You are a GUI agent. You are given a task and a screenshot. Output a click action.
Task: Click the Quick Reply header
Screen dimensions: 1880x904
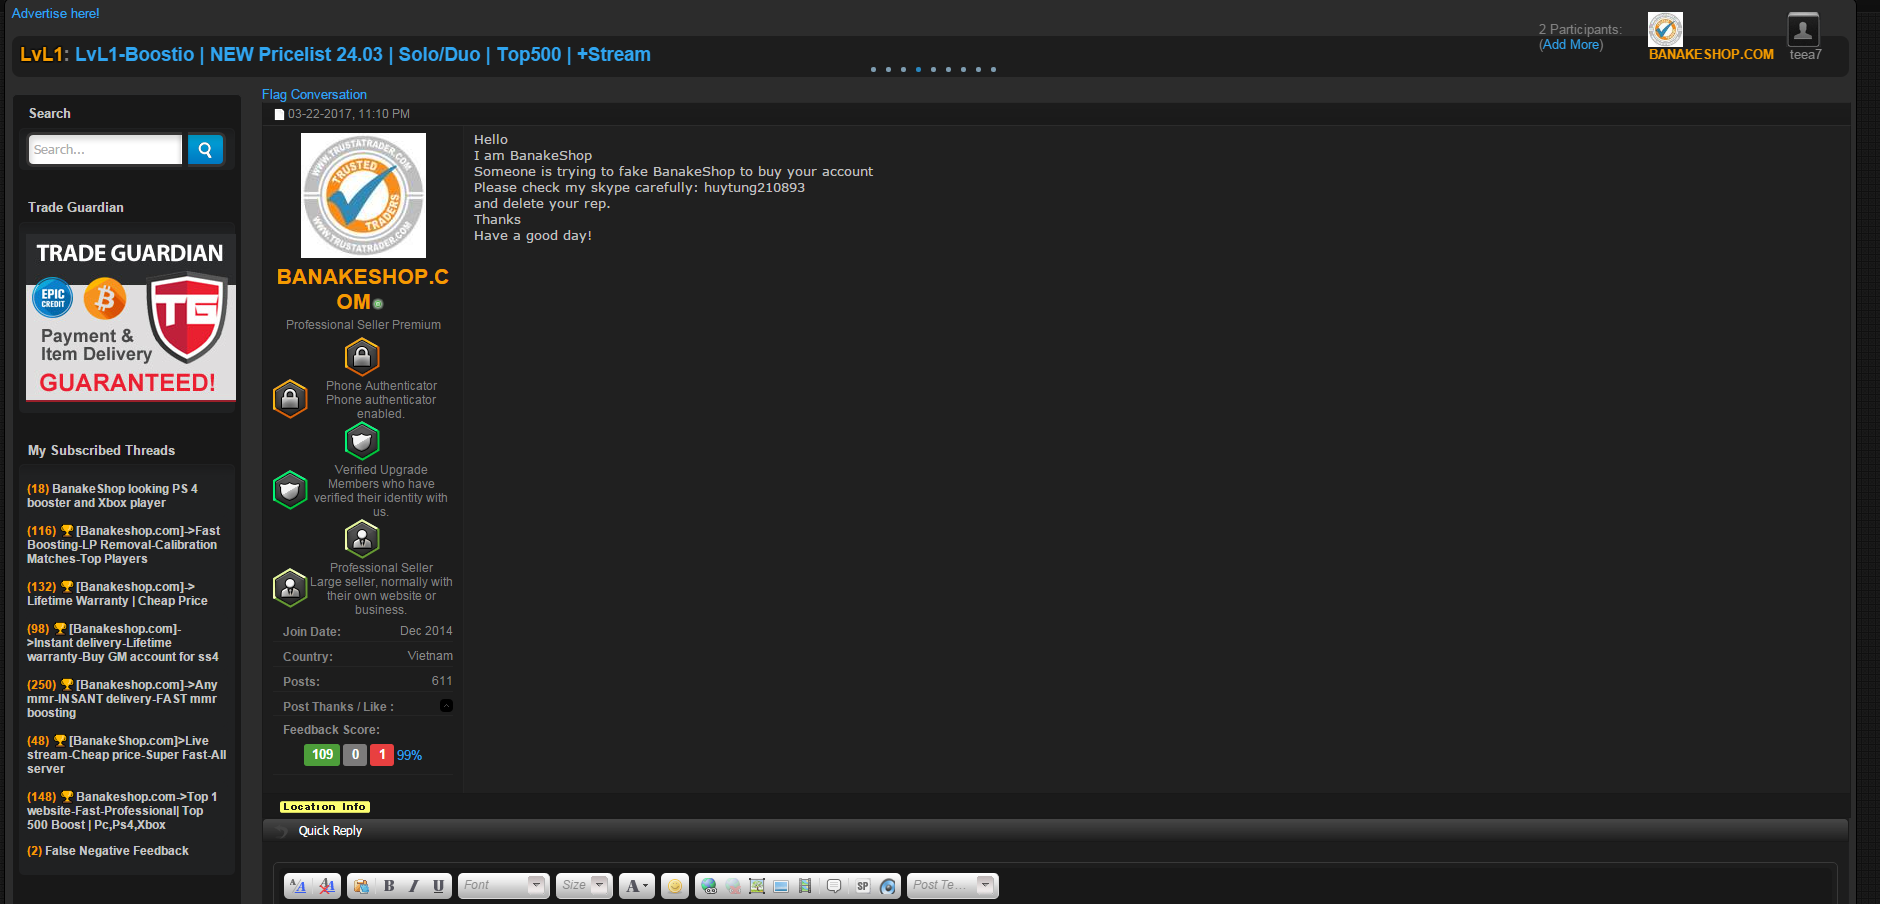[x=330, y=831]
